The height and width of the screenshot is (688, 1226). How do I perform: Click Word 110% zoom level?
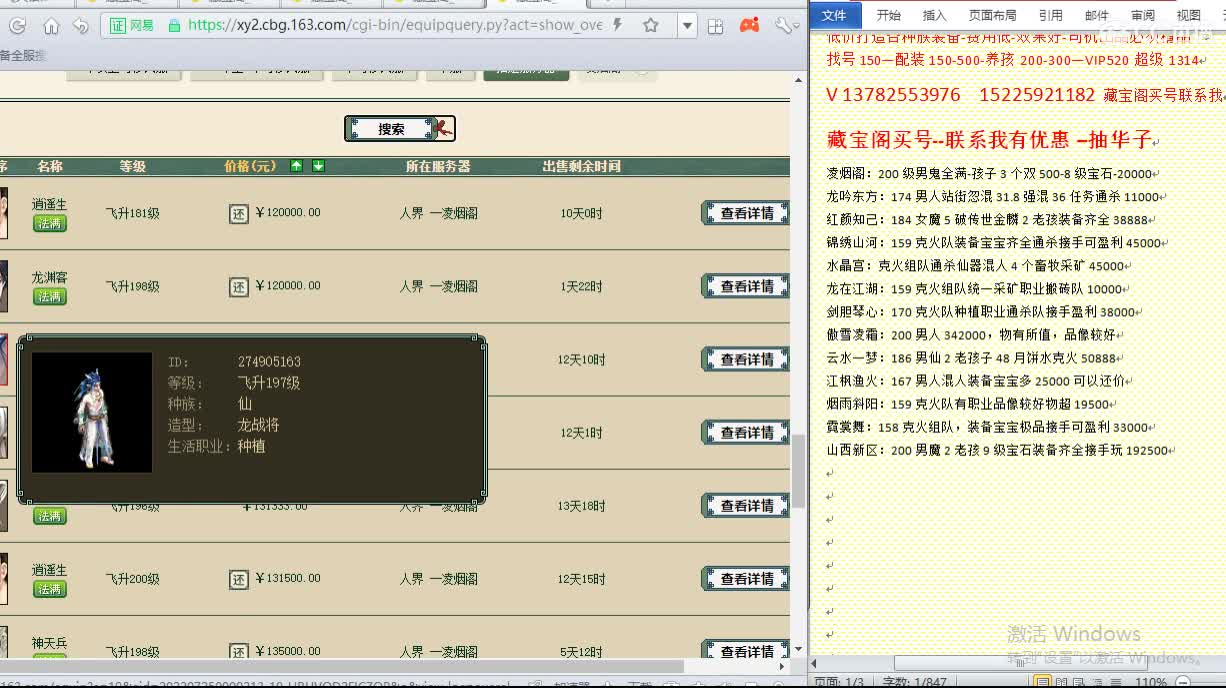(x=1151, y=682)
